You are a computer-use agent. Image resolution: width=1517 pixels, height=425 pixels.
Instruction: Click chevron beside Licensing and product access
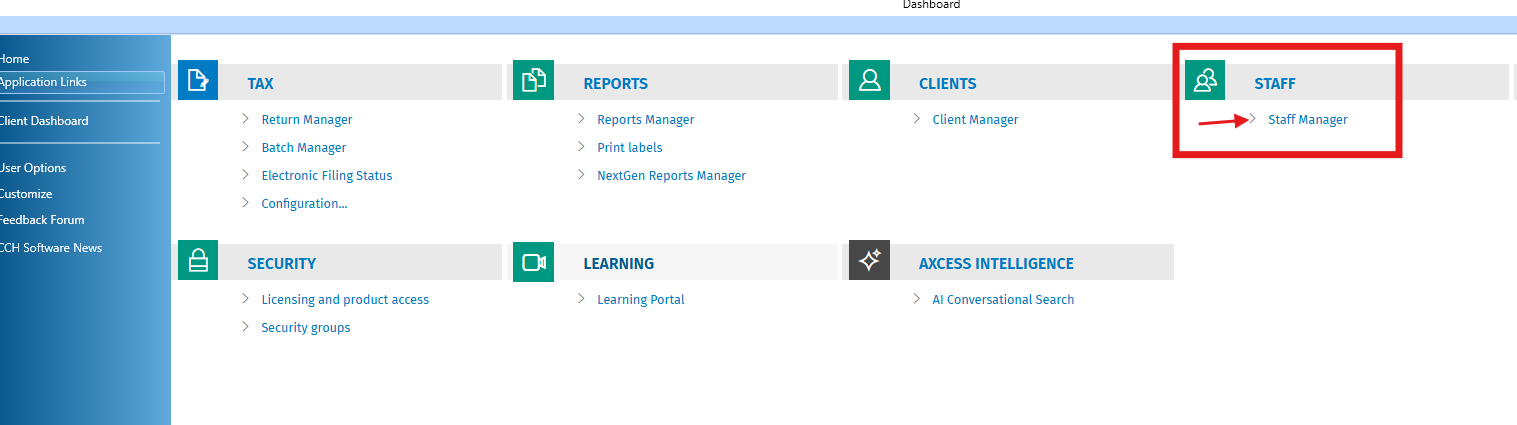click(x=245, y=299)
